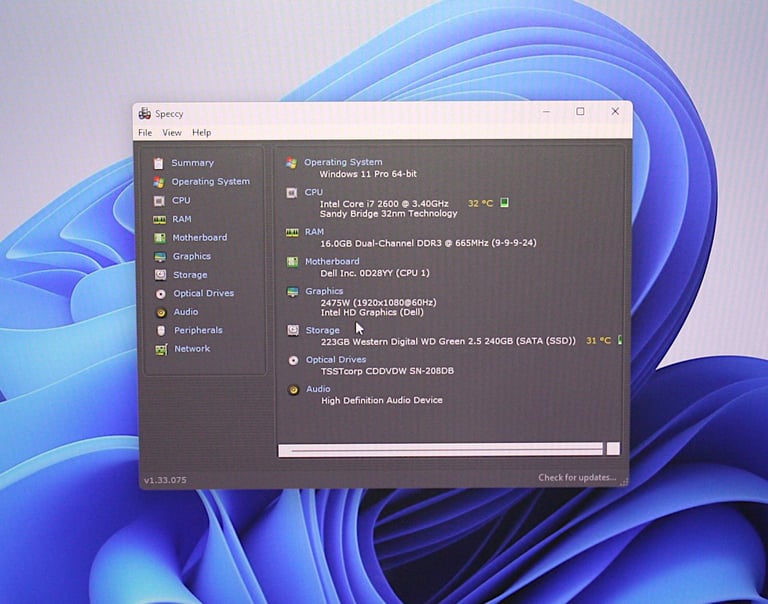The width and height of the screenshot is (768, 604).
Task: Select Graphics in the sidebar
Action: pos(192,256)
